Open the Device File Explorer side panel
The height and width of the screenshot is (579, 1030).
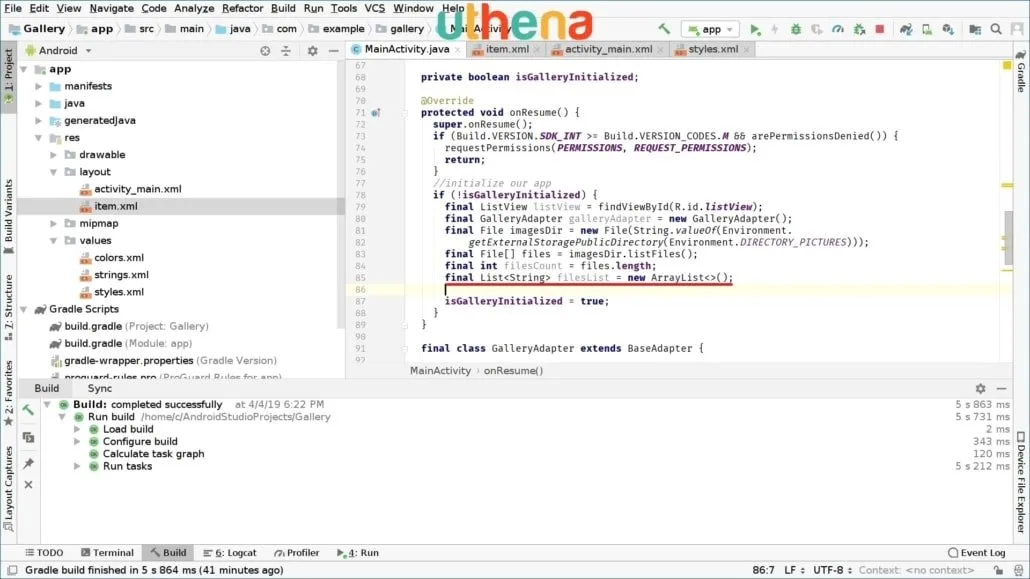point(1021,482)
